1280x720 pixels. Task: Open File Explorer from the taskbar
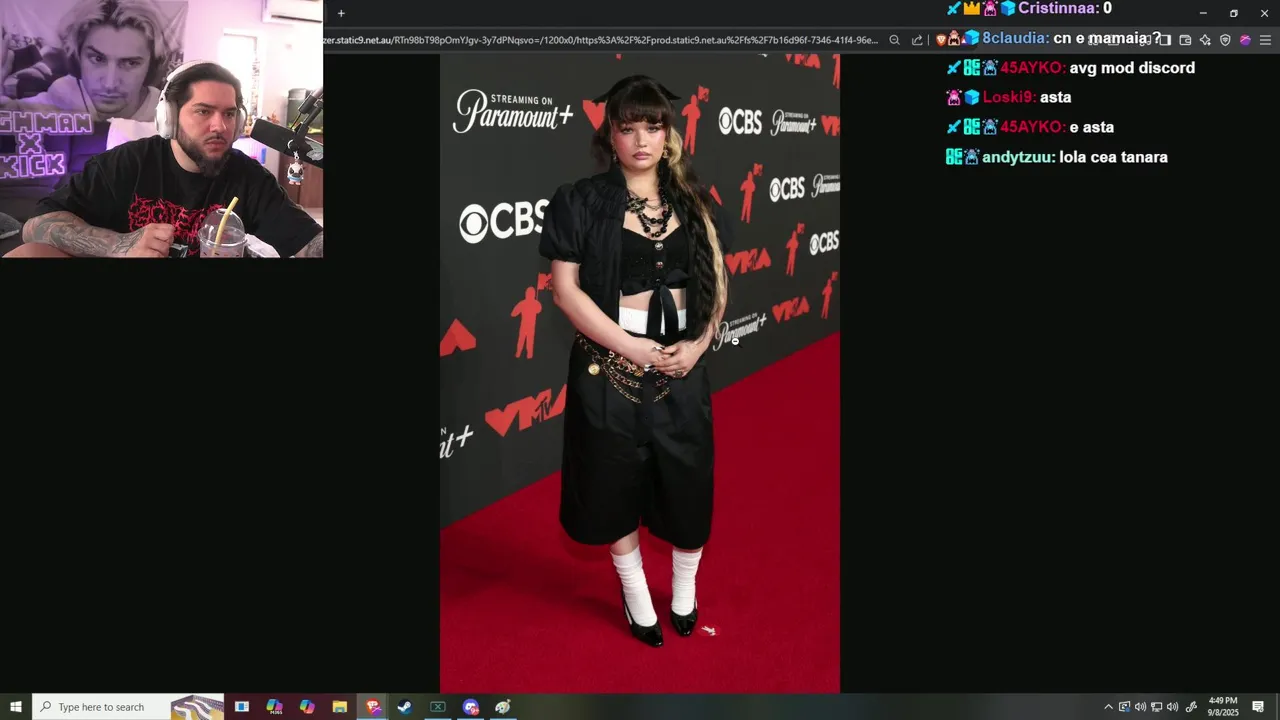tap(339, 707)
